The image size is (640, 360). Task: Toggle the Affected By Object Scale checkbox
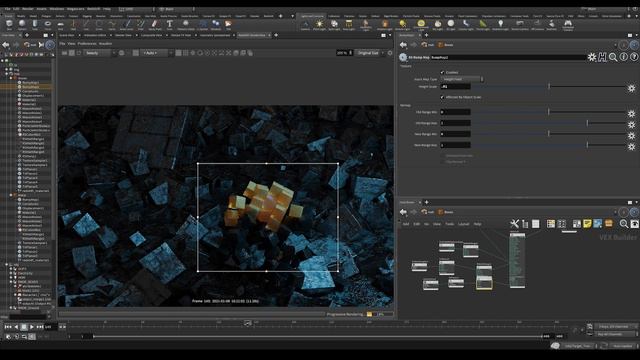[442, 97]
